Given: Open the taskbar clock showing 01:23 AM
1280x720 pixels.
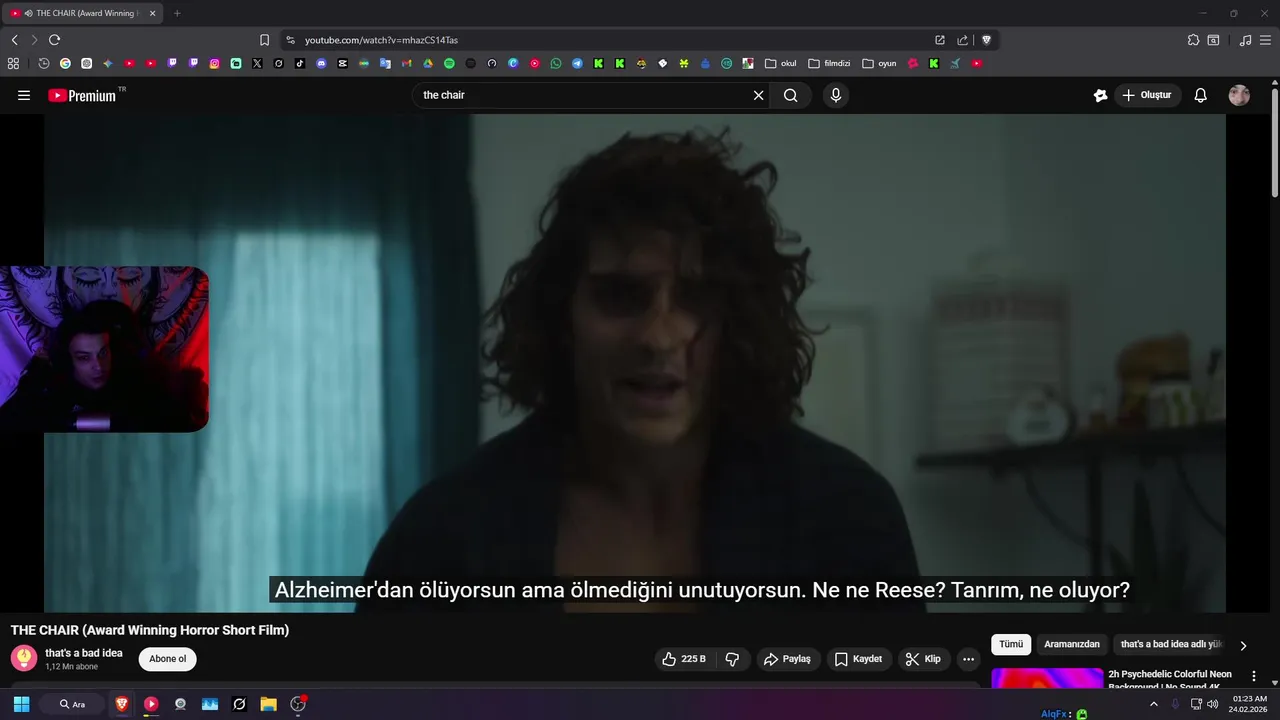Looking at the screenshot, I should coord(1249,704).
